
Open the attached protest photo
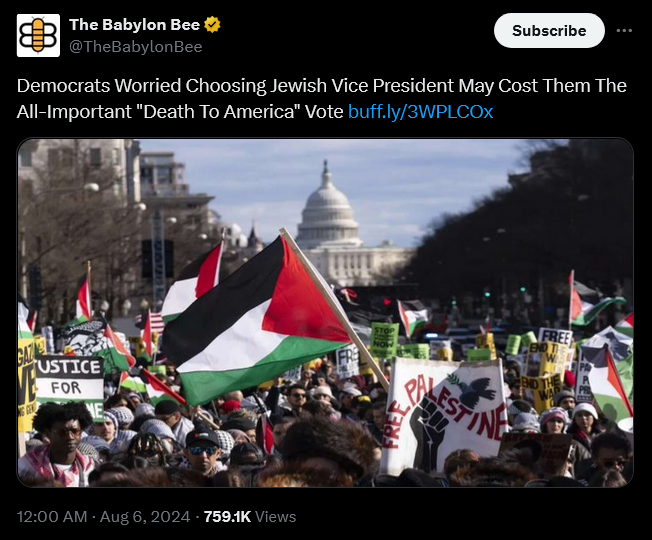[325, 313]
